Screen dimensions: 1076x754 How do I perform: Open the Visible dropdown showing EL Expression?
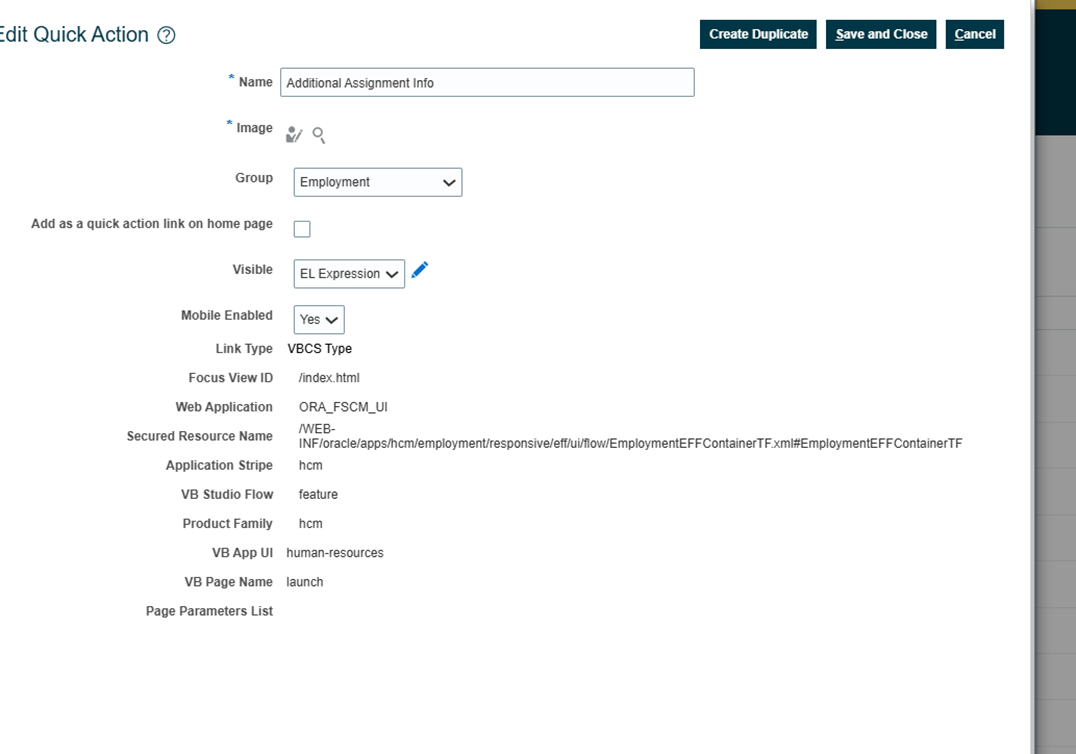pos(349,274)
